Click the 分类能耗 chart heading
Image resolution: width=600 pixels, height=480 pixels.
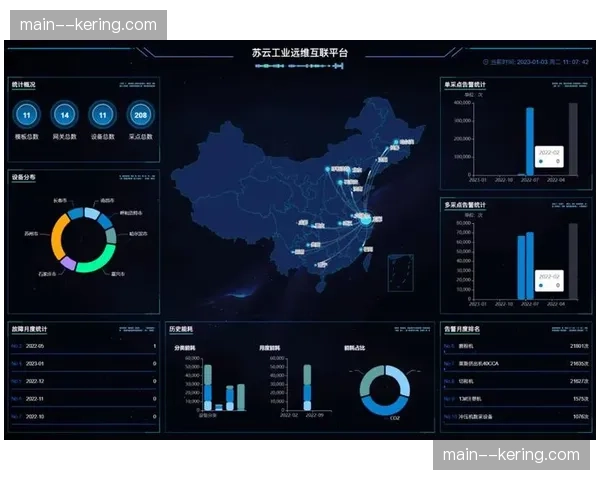185,348
